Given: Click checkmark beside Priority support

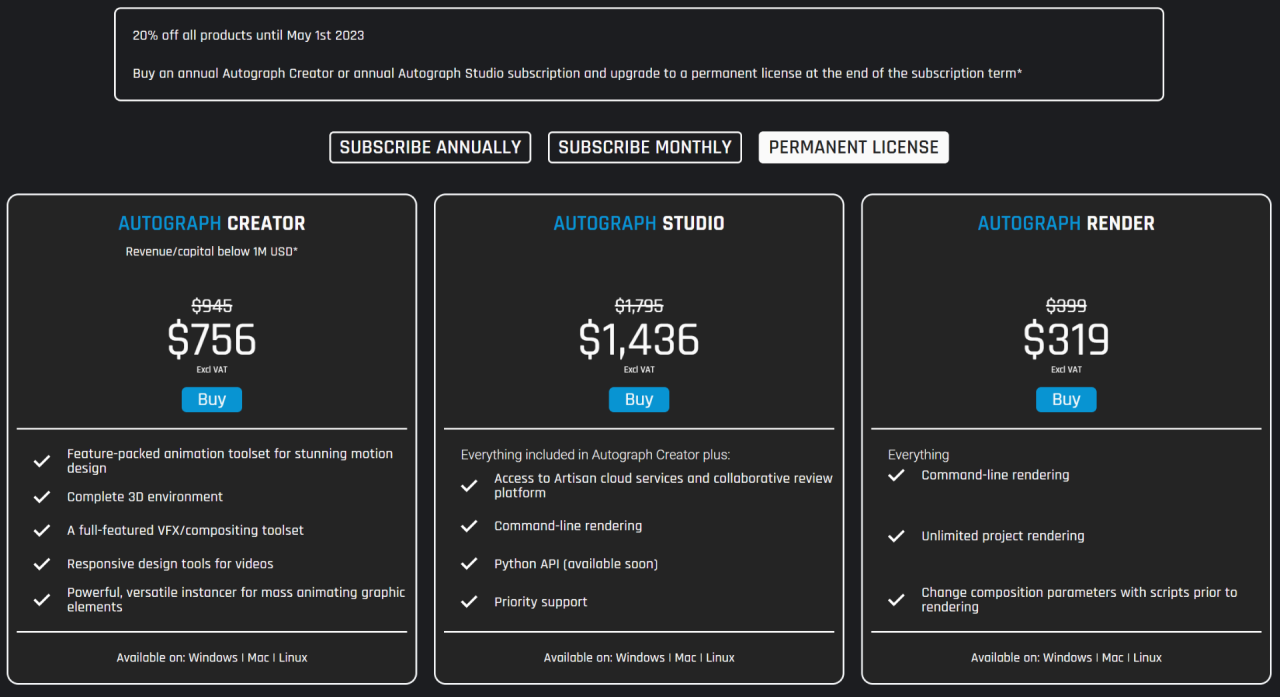Looking at the screenshot, I should 469,602.
